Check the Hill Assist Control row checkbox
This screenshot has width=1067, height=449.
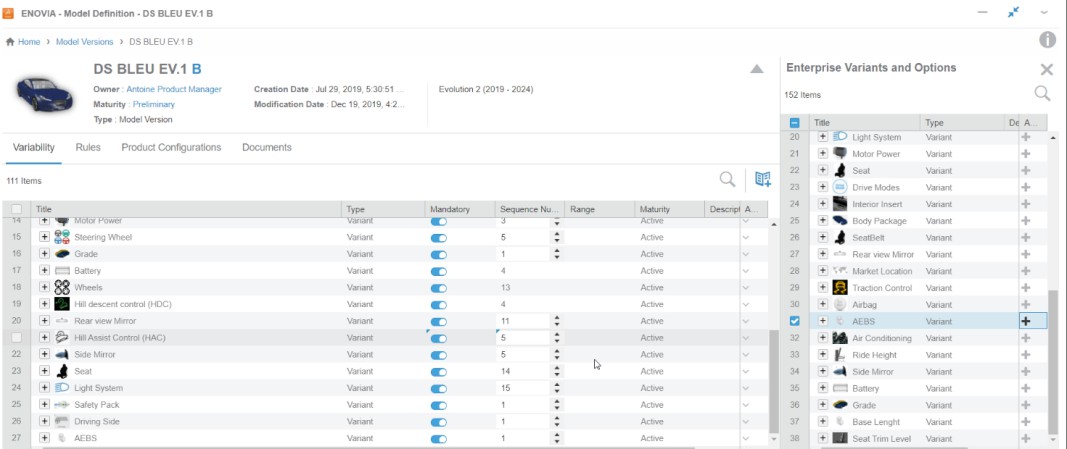[x=17, y=337]
